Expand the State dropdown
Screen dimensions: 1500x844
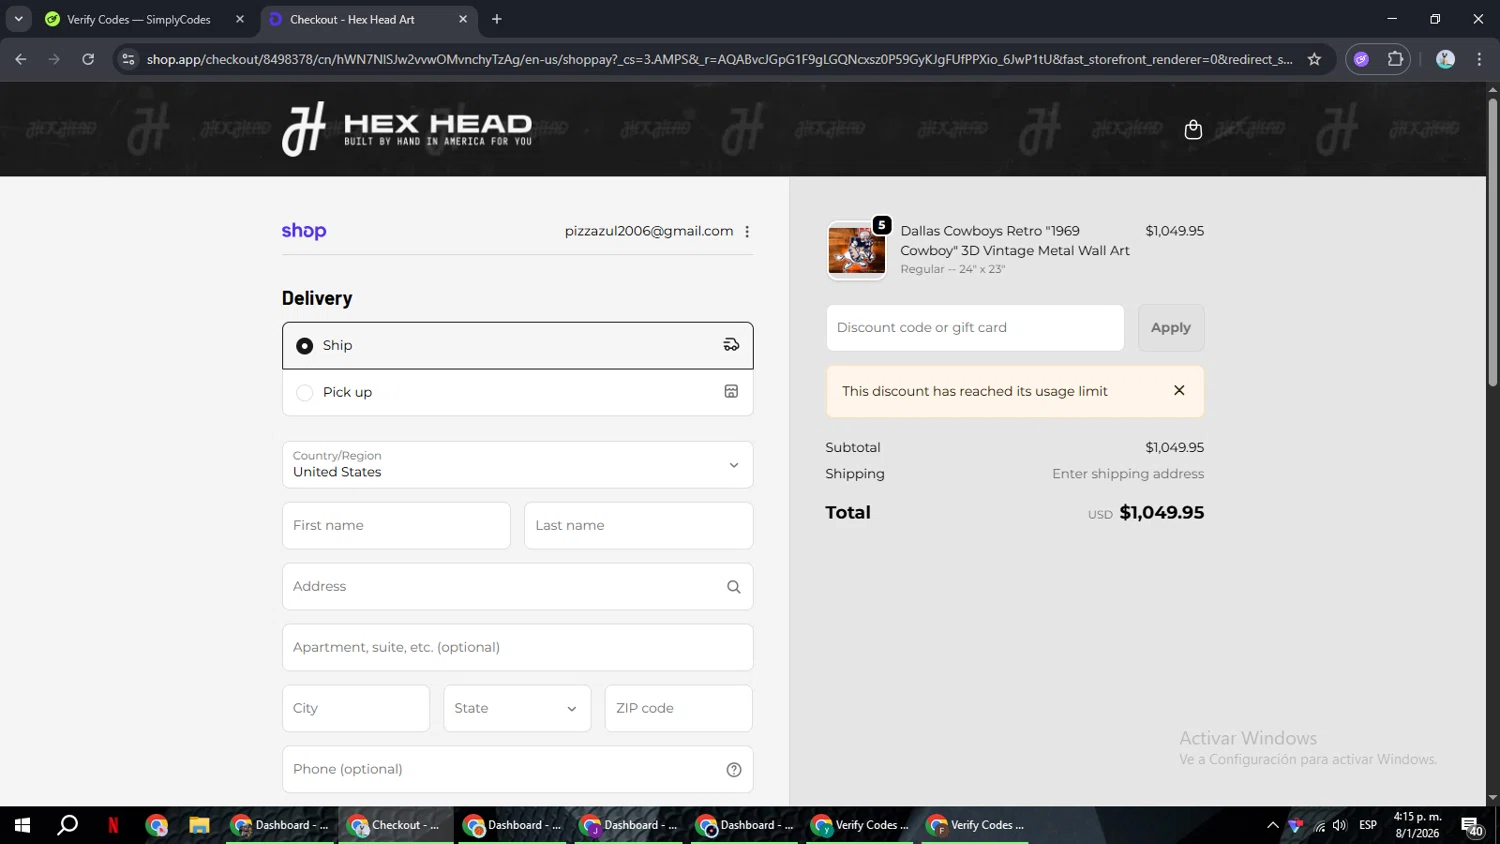coord(517,709)
